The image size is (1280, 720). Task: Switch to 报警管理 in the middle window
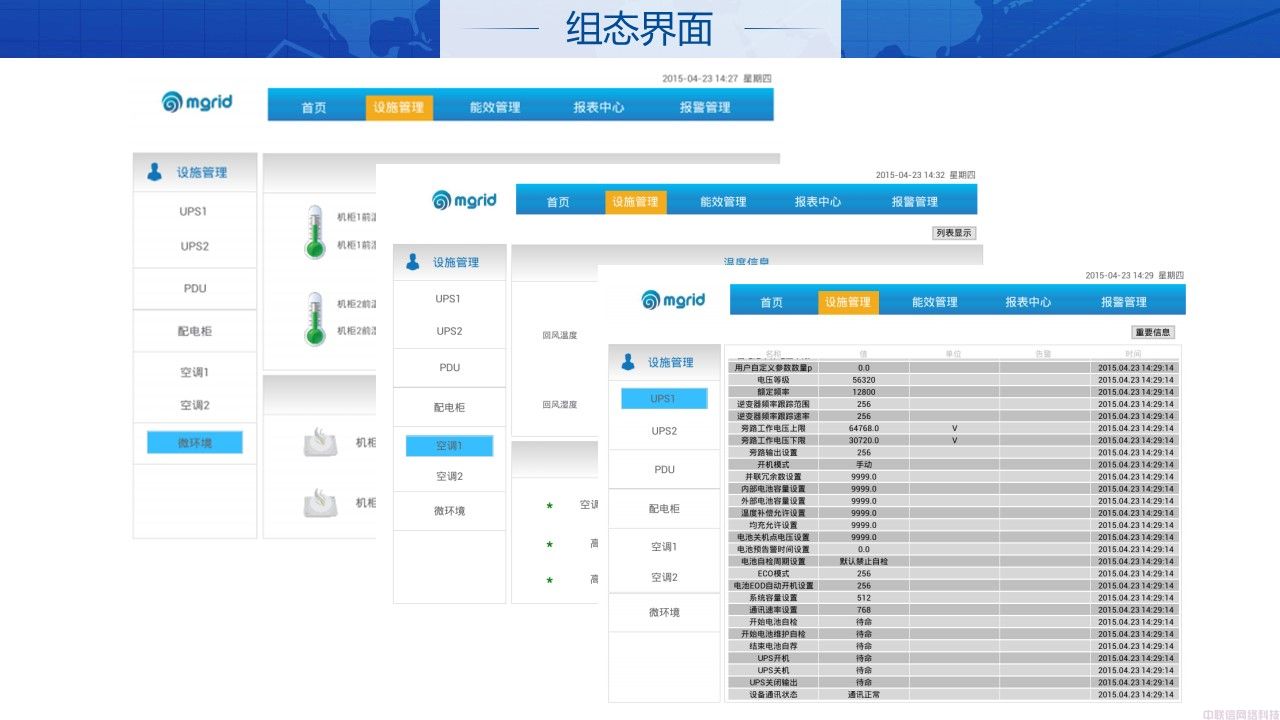click(914, 201)
